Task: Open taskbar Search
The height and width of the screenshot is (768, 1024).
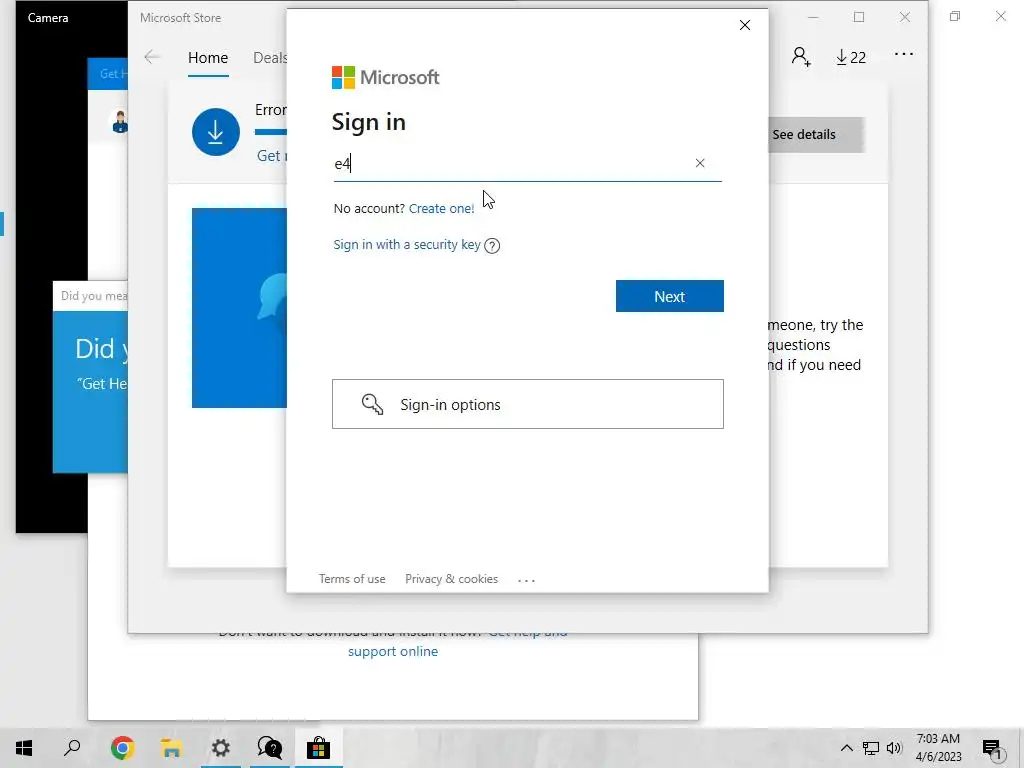Action: click(x=72, y=748)
